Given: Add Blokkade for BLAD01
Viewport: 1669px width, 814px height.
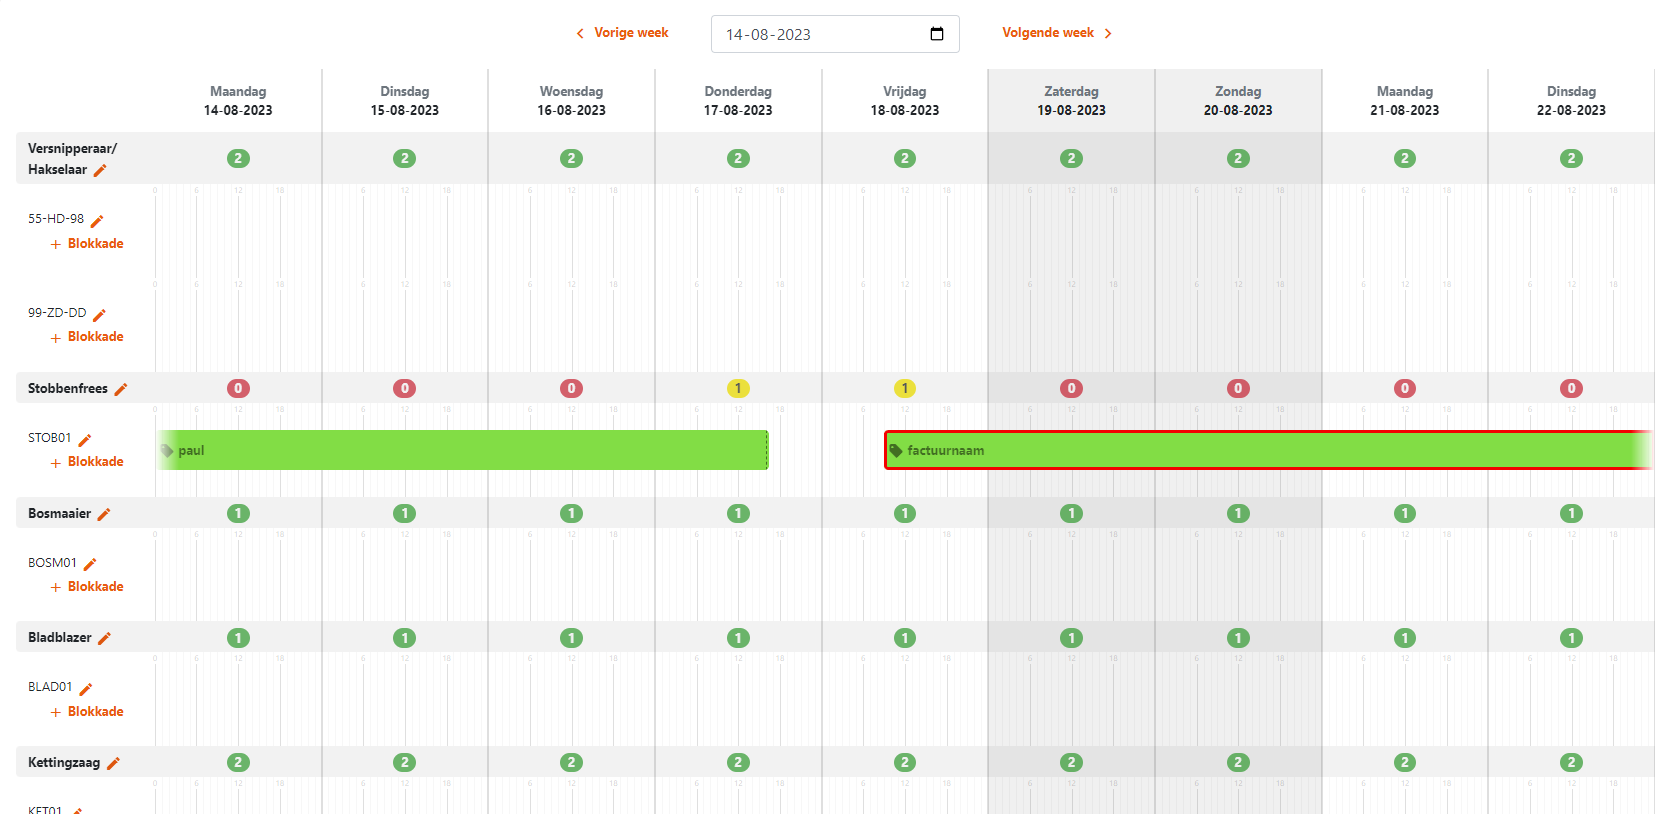Looking at the screenshot, I should (87, 712).
